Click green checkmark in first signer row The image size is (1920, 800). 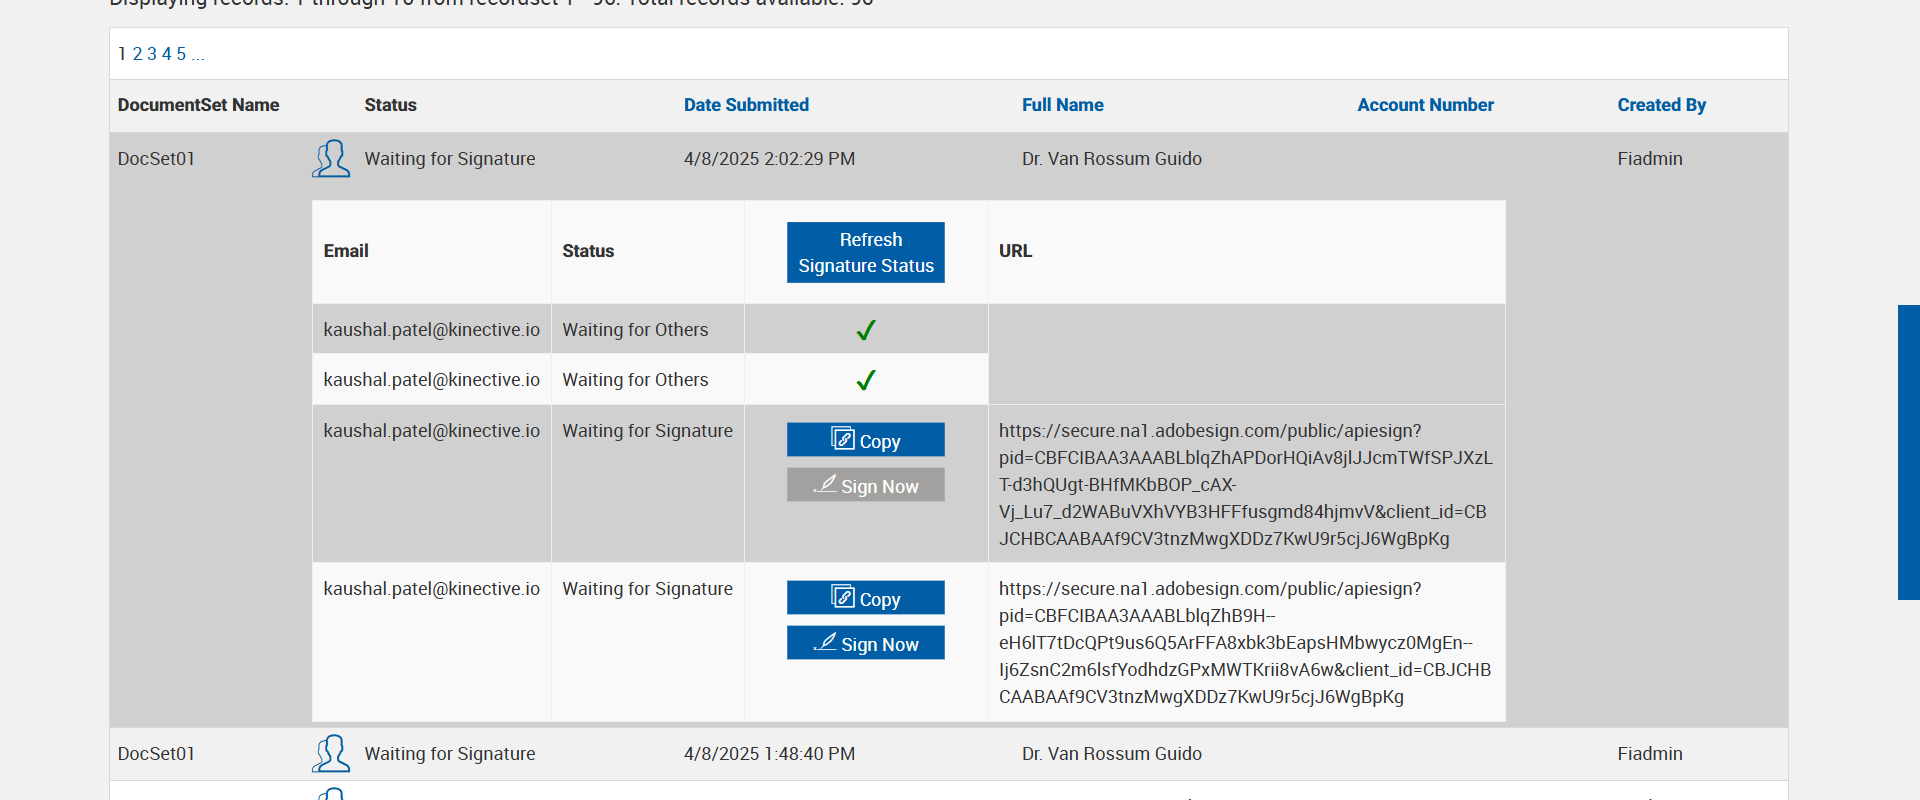866,330
